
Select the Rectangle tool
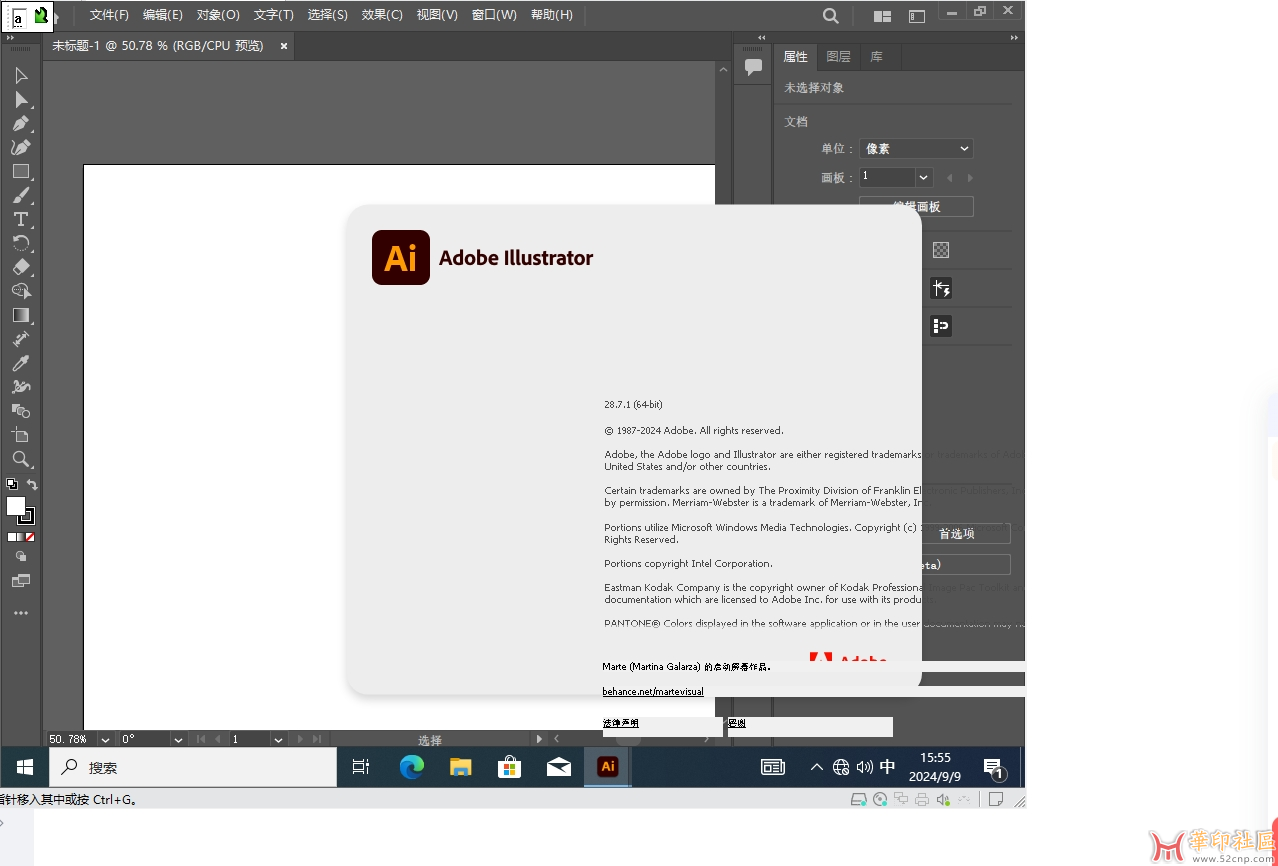click(x=21, y=172)
